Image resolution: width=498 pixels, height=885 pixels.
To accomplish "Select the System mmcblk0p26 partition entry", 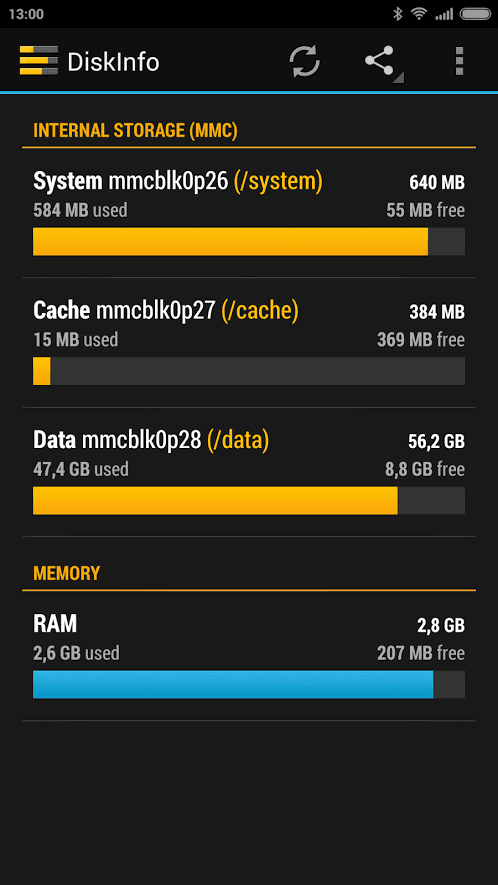I will (249, 213).
